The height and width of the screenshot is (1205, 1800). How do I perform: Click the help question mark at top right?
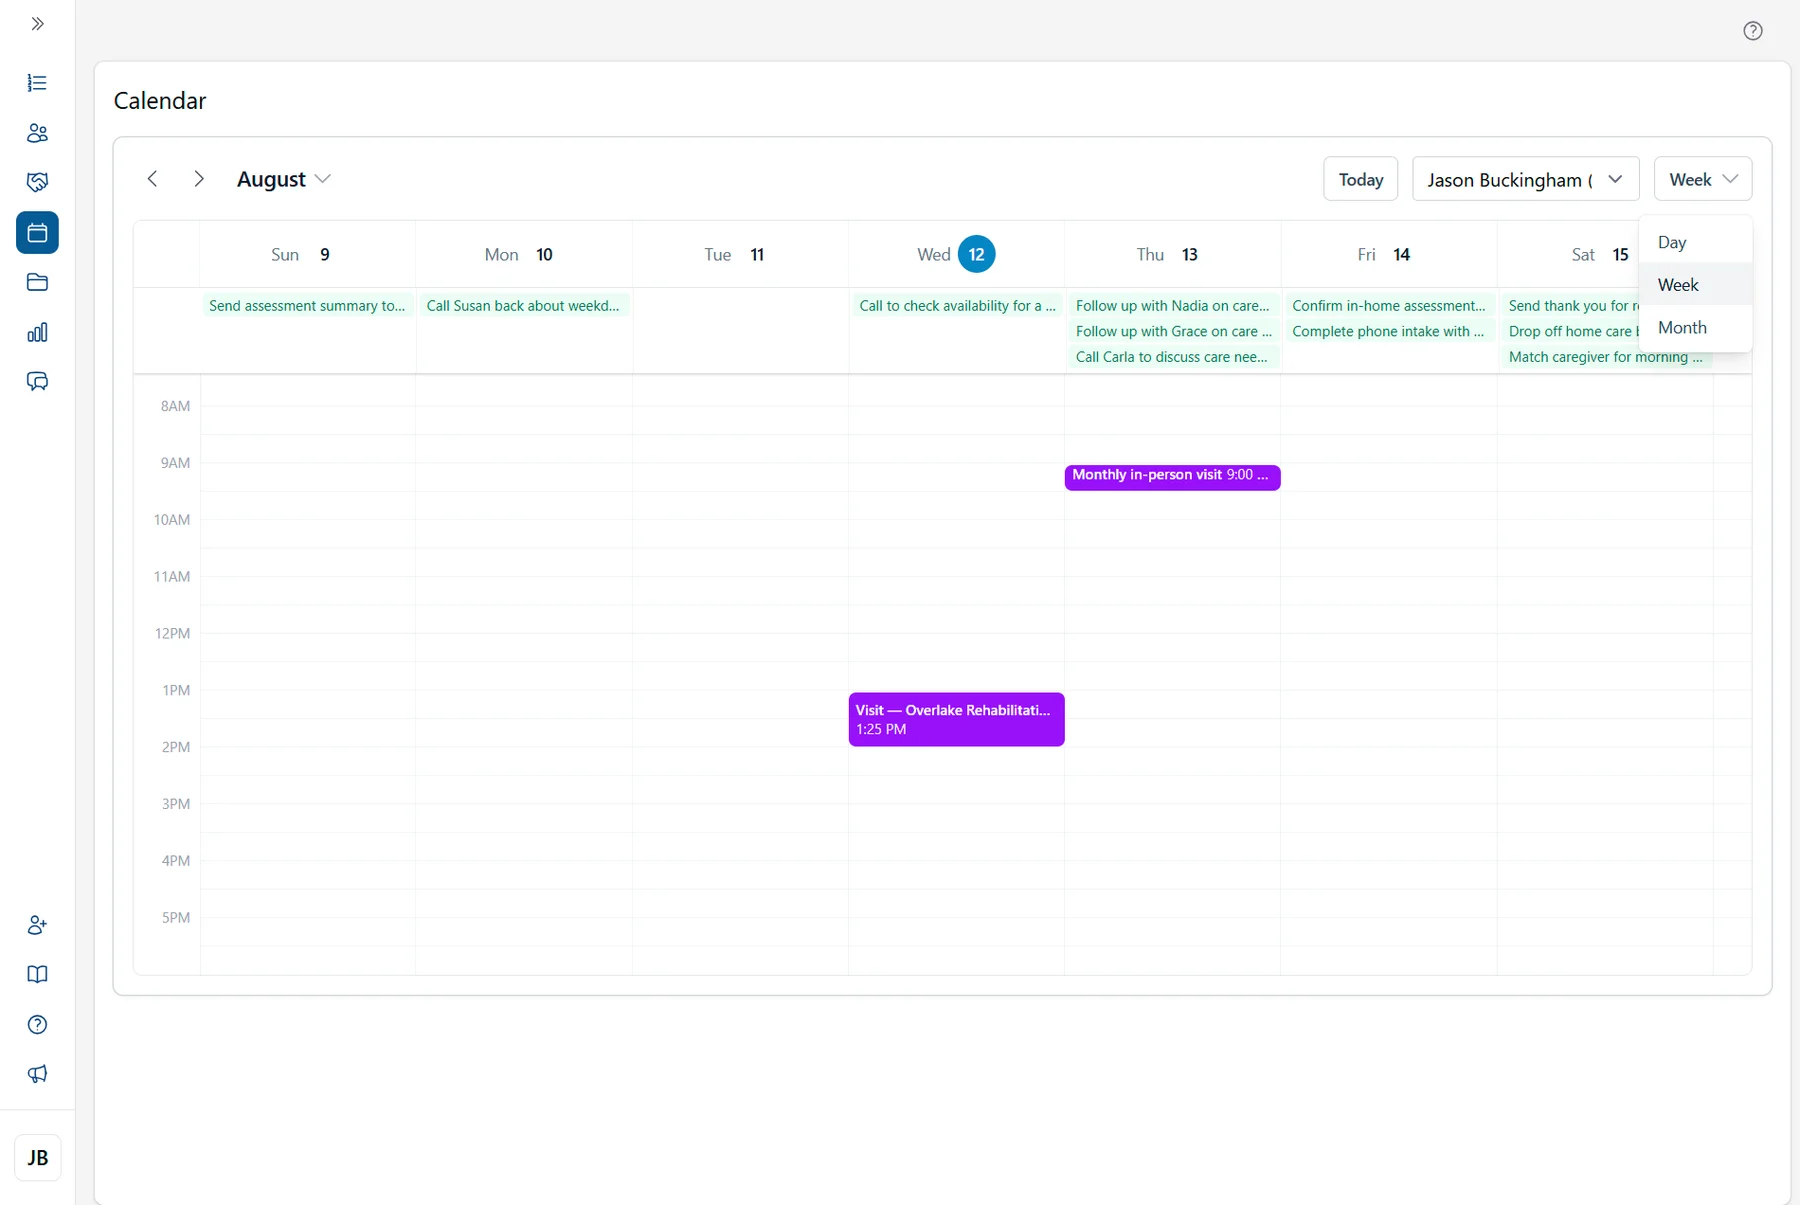coord(1752,31)
